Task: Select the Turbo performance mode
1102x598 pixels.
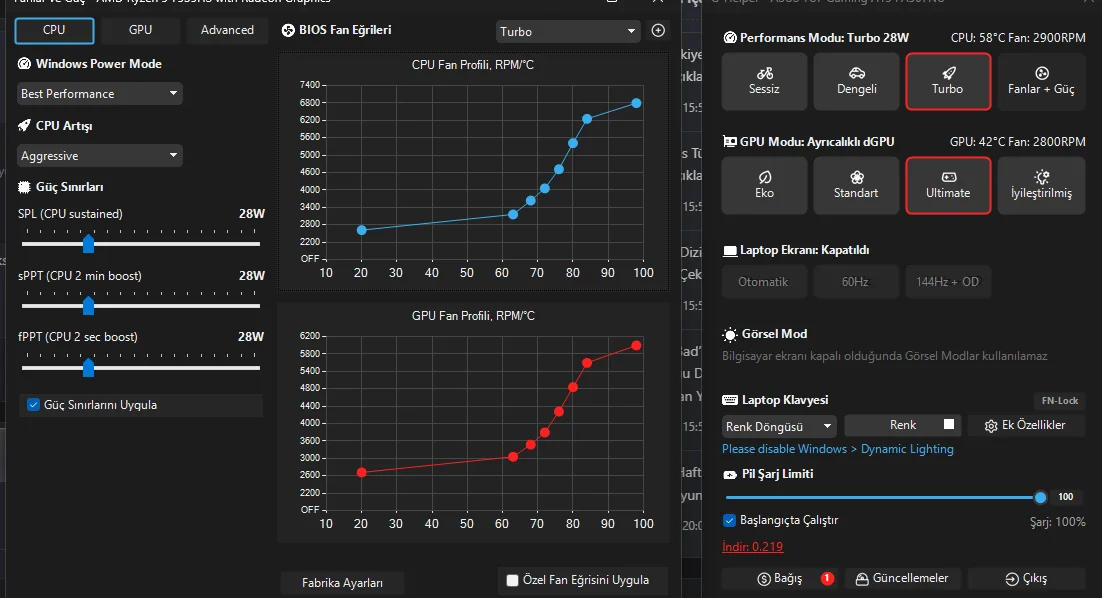Action: pyautogui.click(x=948, y=82)
